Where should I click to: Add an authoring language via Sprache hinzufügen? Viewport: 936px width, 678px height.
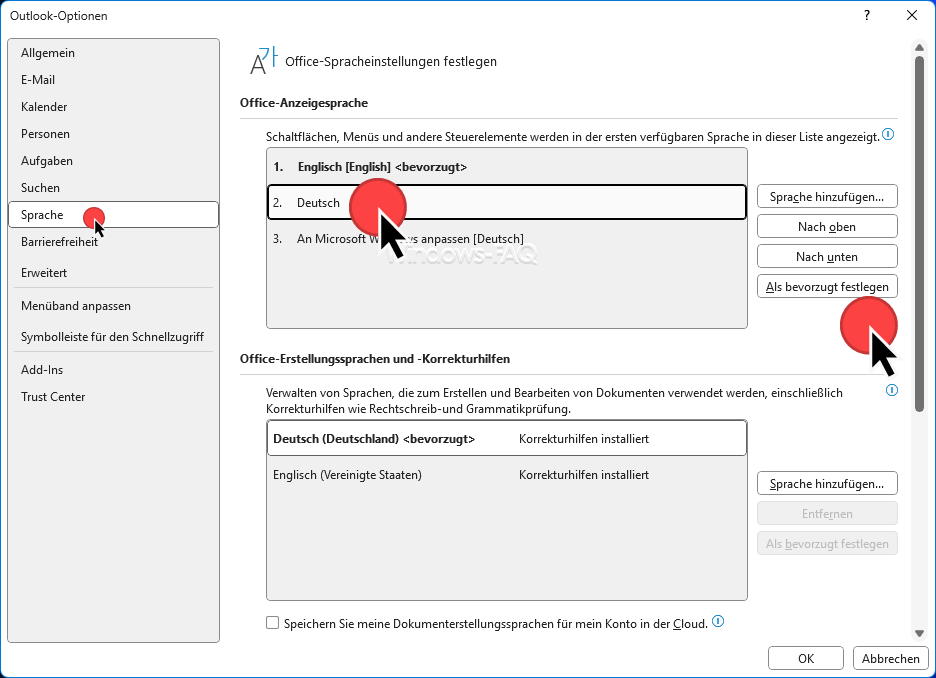(826, 484)
